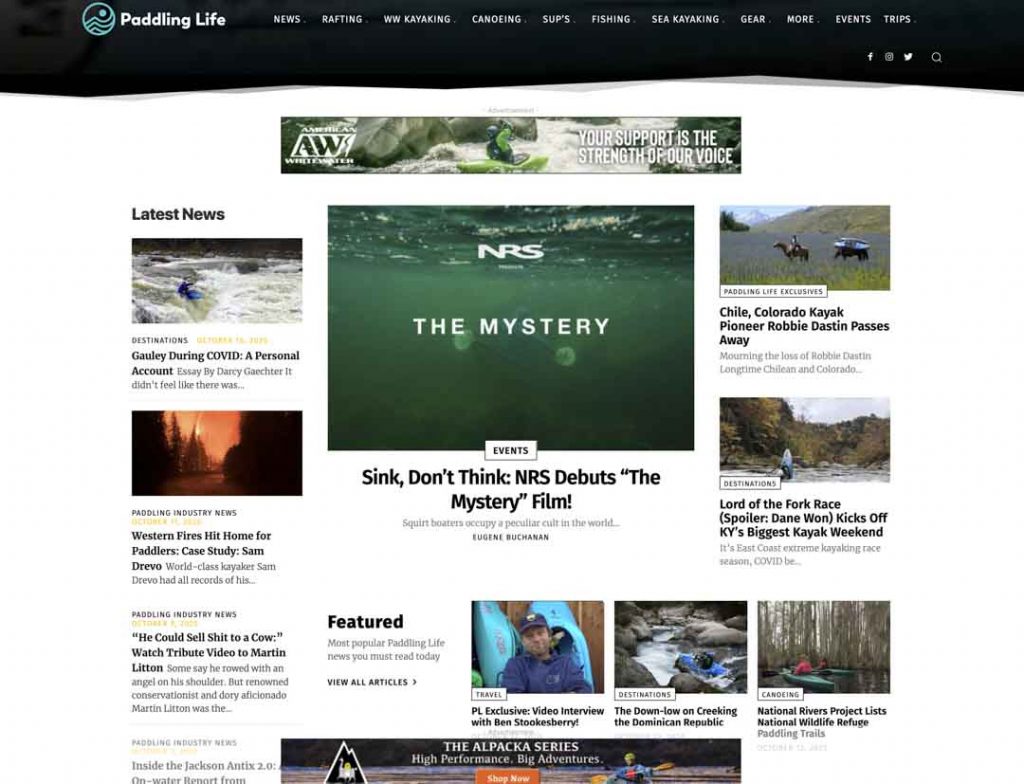Expand the News menu dropdown
Screen dimensions: 1024x784
coord(289,20)
